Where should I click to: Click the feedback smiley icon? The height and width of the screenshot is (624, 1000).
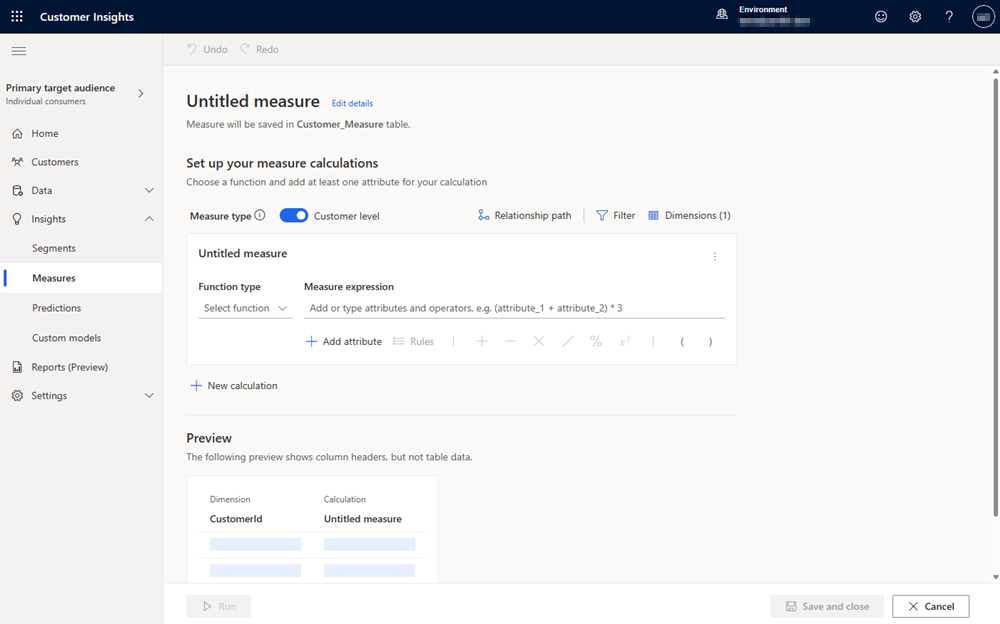(881, 17)
